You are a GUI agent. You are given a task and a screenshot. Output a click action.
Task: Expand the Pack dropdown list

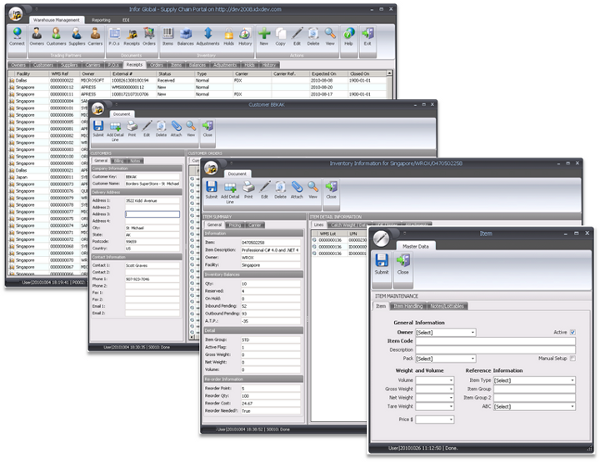[445, 357]
